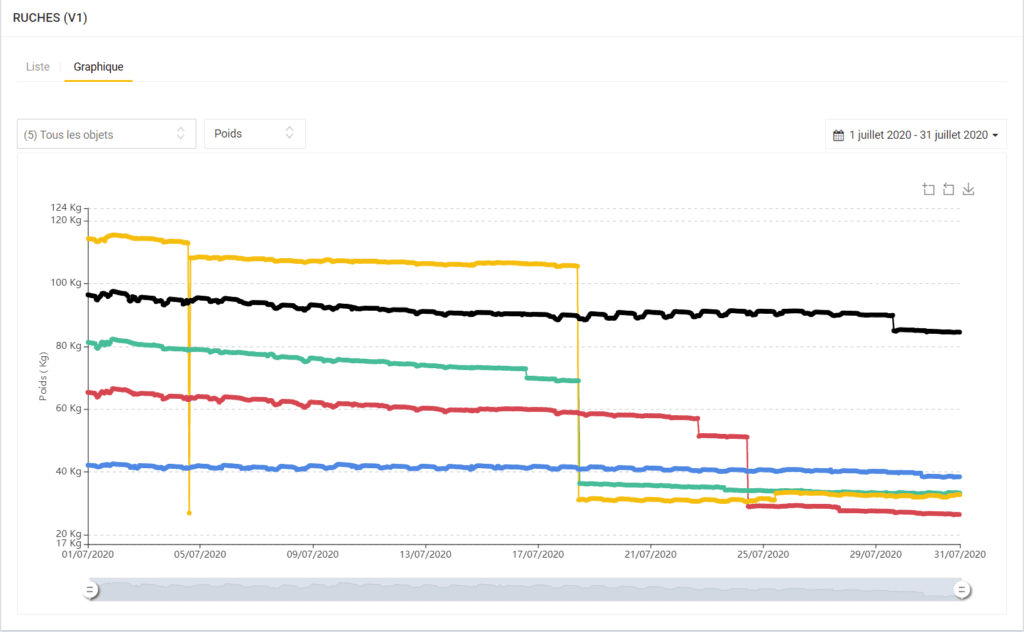Click the 13/07/2020 date label
The width and height of the screenshot is (1024, 632).
pos(425,554)
